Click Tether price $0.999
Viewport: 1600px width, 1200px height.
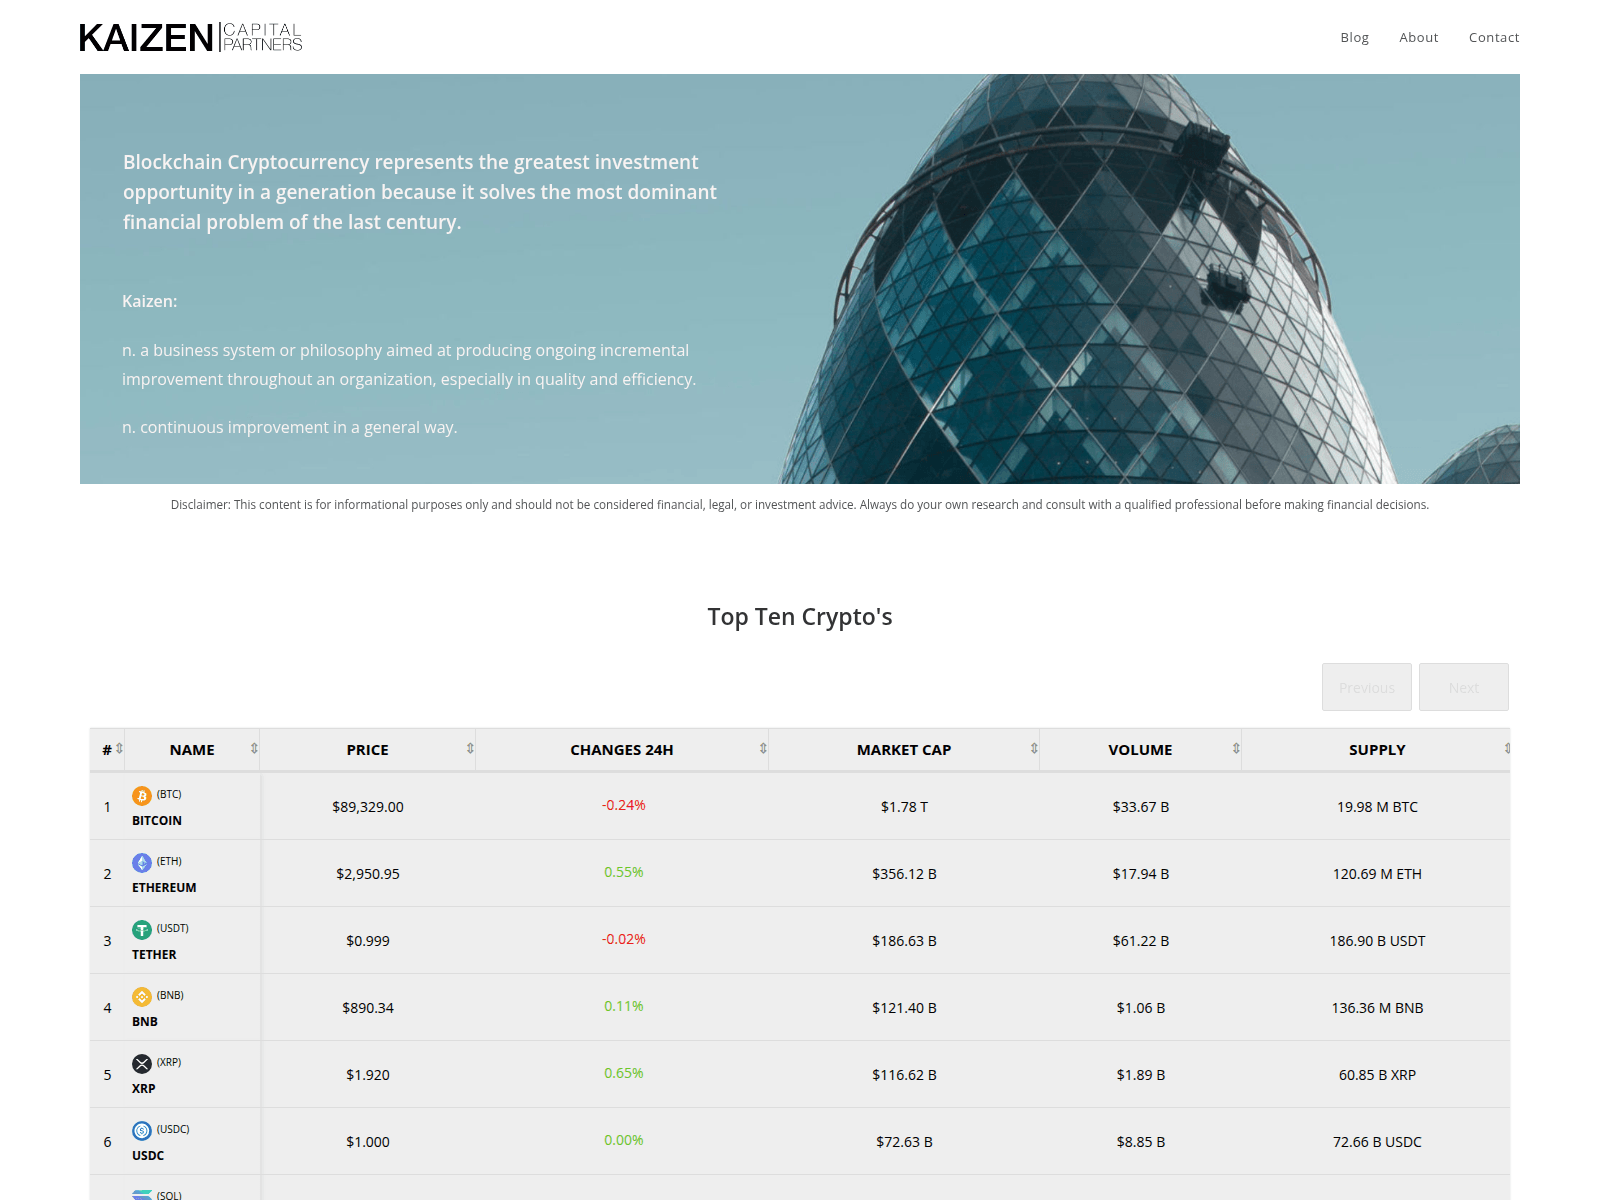pyautogui.click(x=368, y=941)
